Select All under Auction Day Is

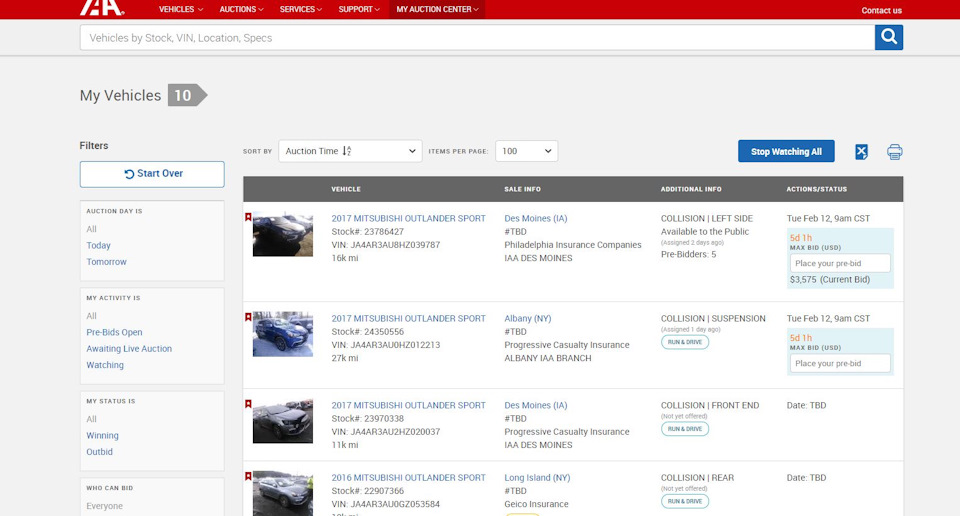tap(91, 229)
